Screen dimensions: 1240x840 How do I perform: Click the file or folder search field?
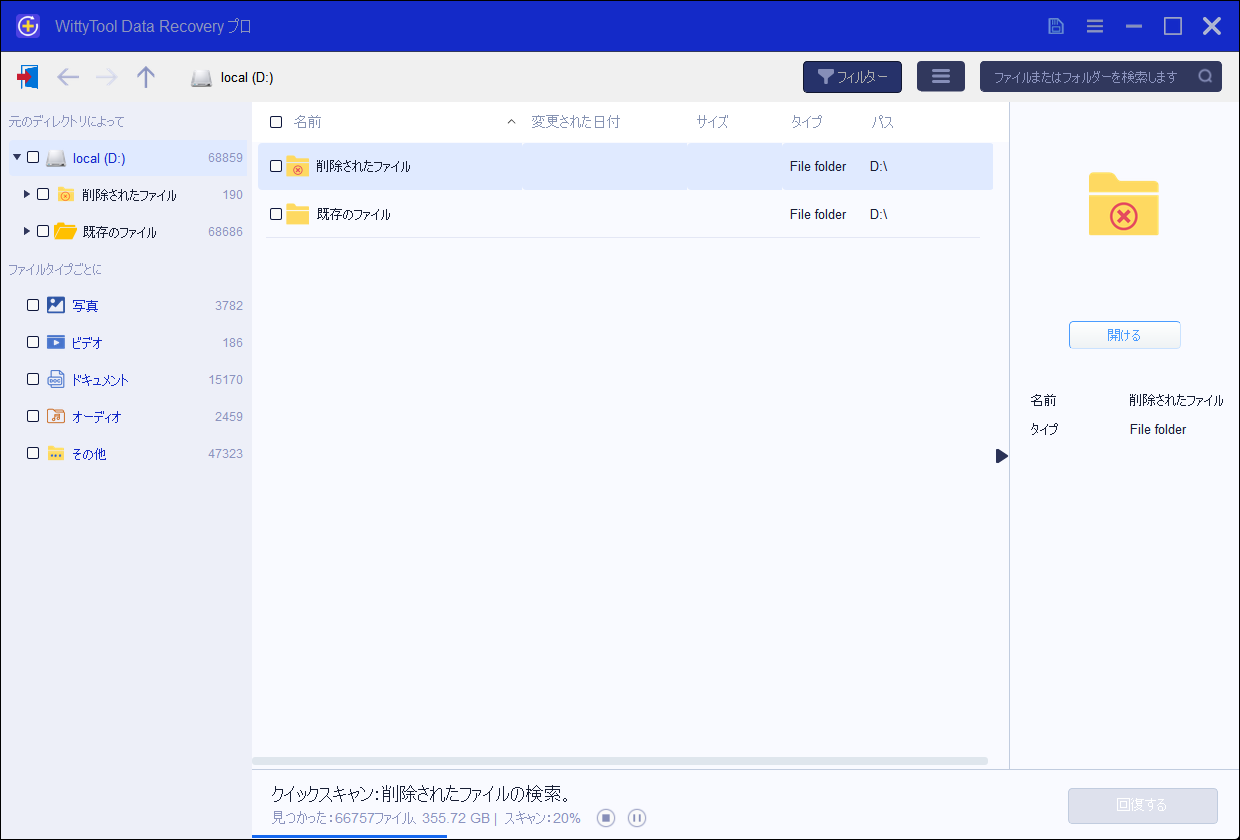point(1085,77)
